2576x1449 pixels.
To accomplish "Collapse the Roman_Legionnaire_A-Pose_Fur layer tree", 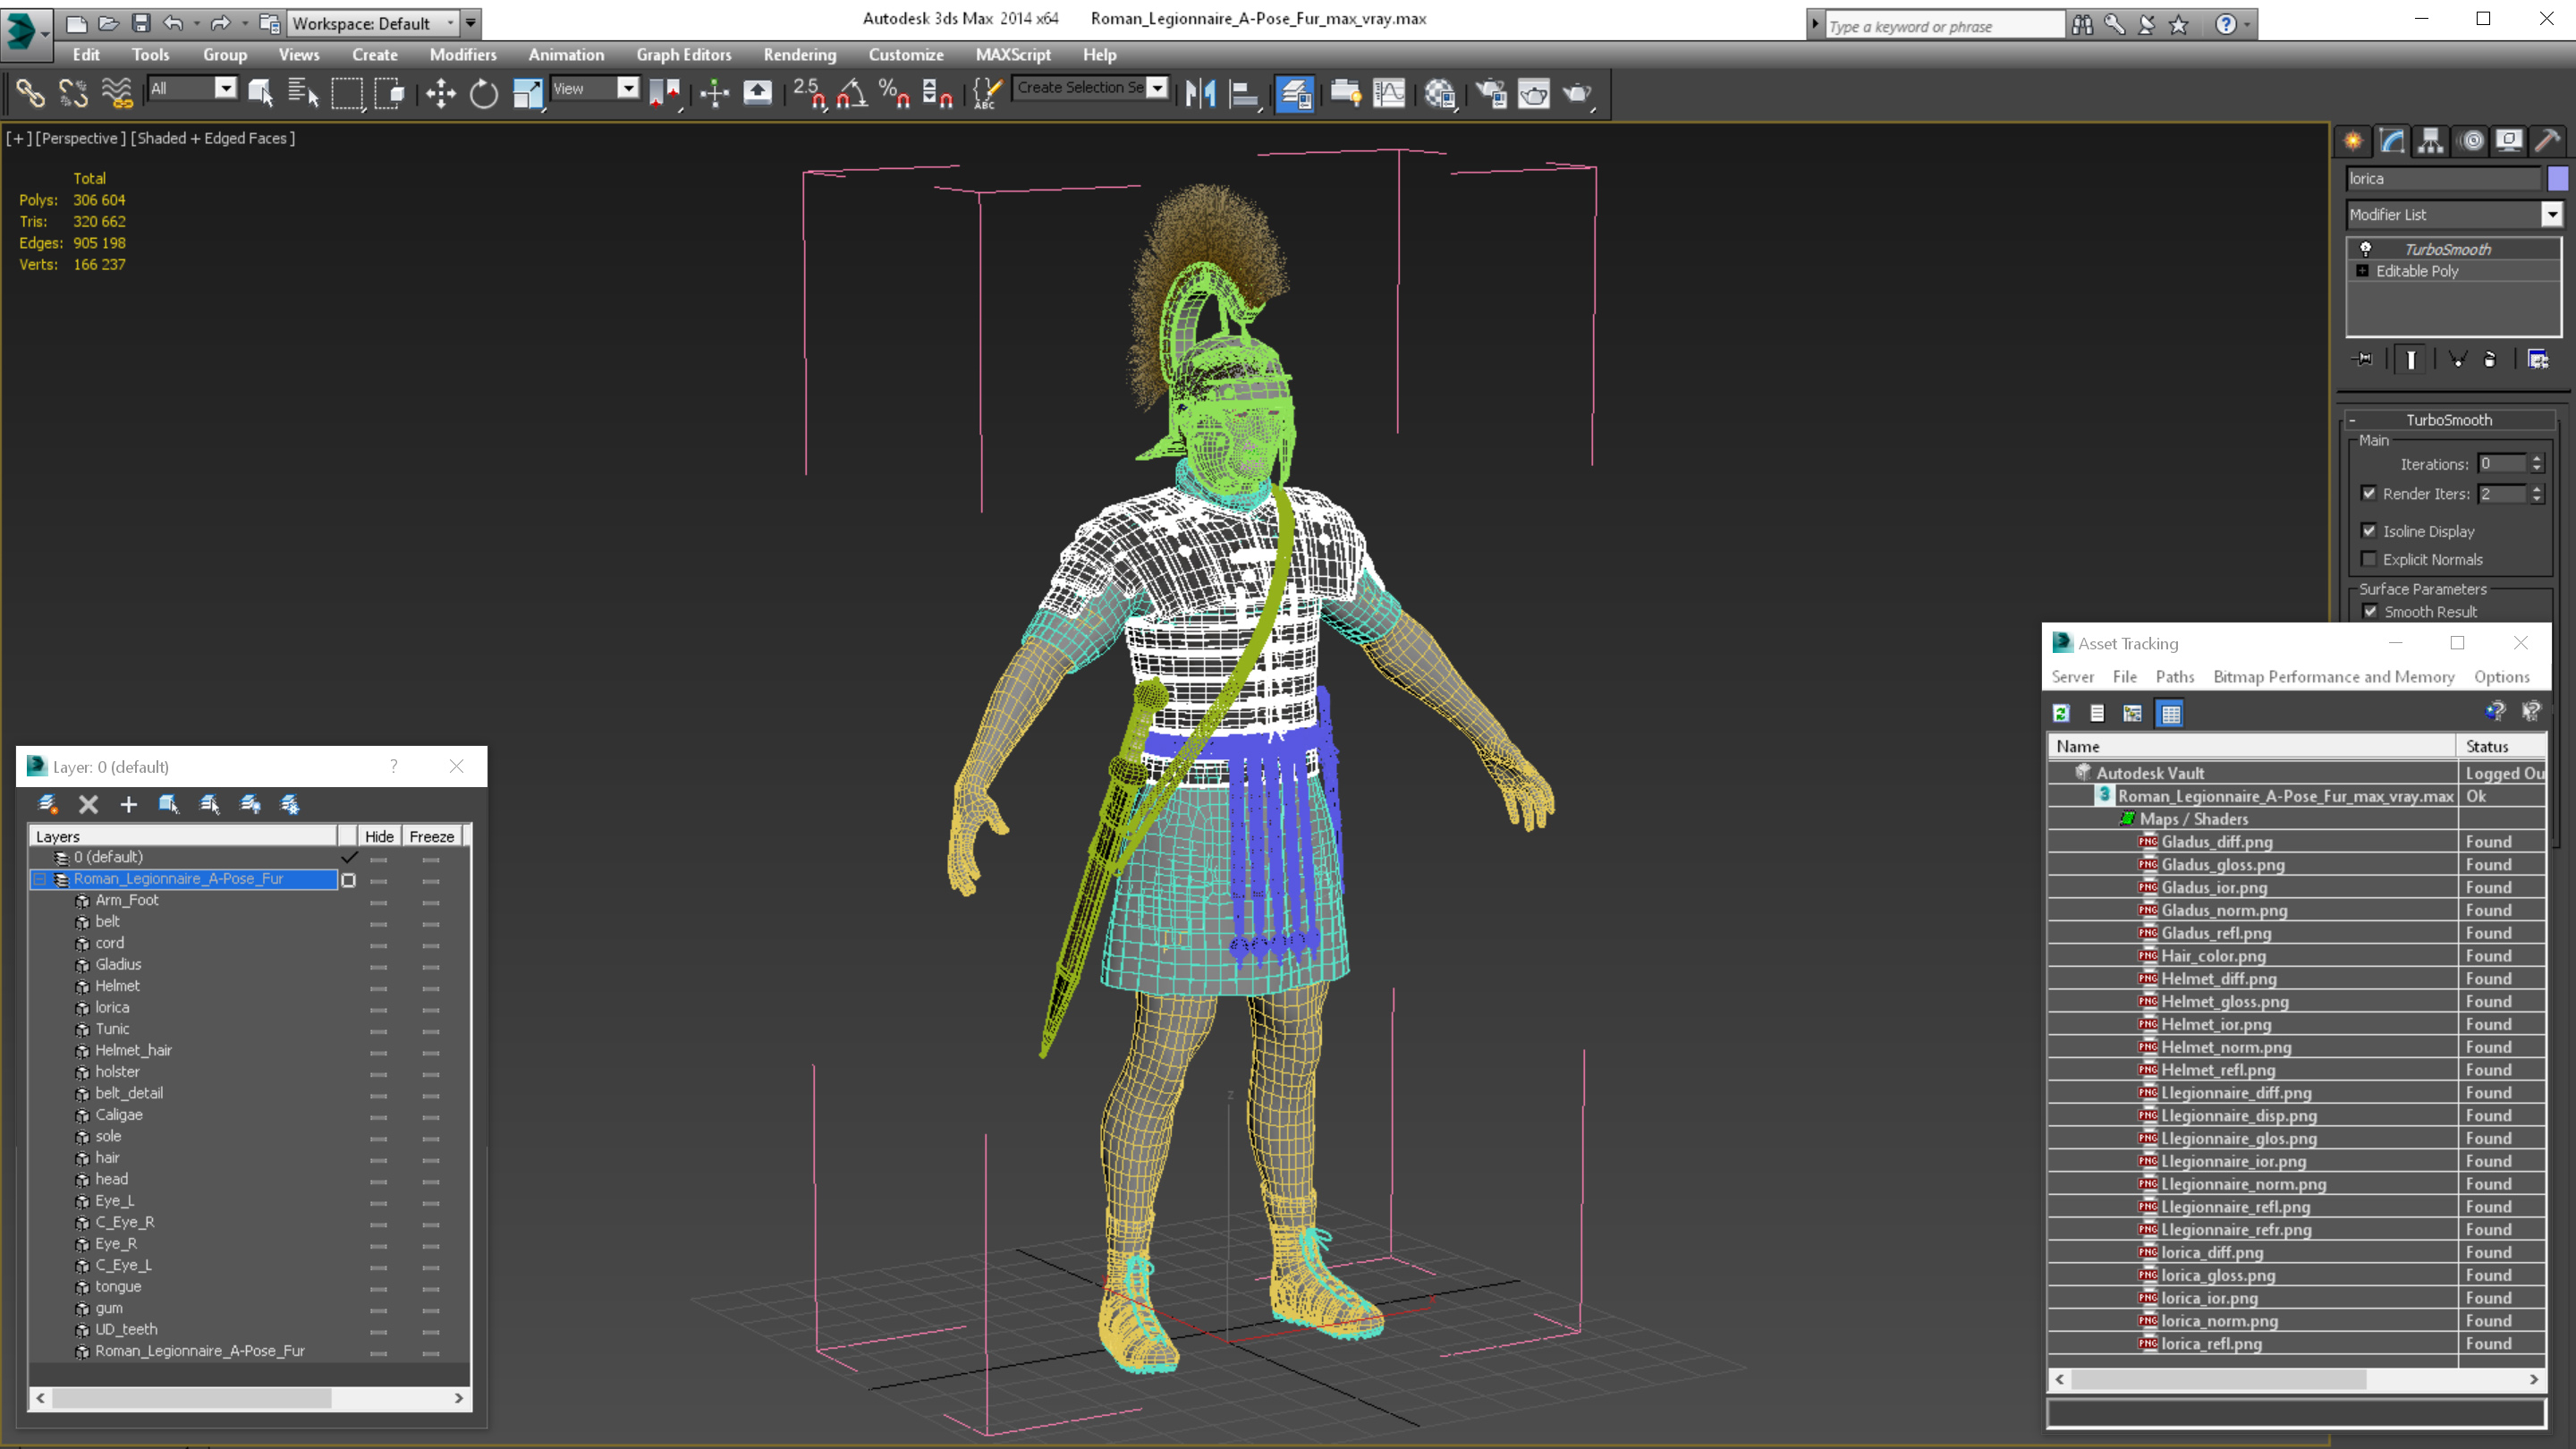I will click(40, 879).
